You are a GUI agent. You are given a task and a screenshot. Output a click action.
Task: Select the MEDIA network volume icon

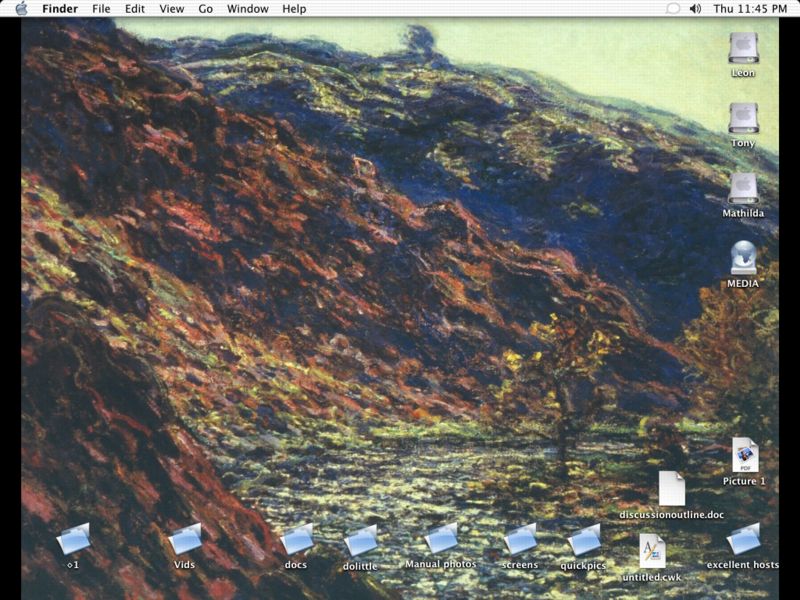pos(743,258)
